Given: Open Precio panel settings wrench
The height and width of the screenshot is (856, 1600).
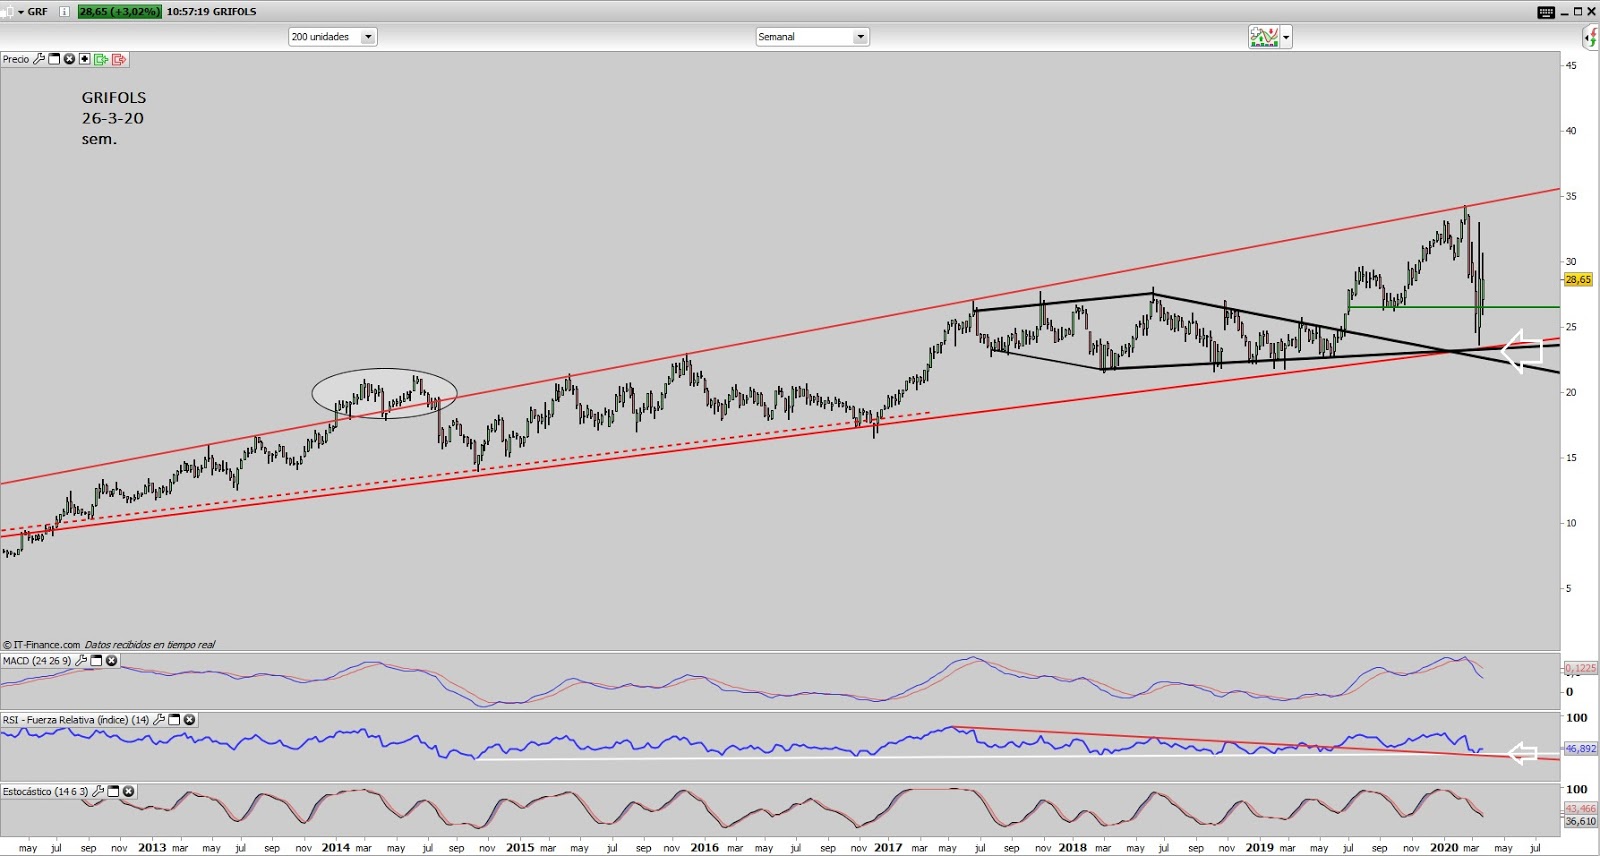Looking at the screenshot, I should point(39,59).
